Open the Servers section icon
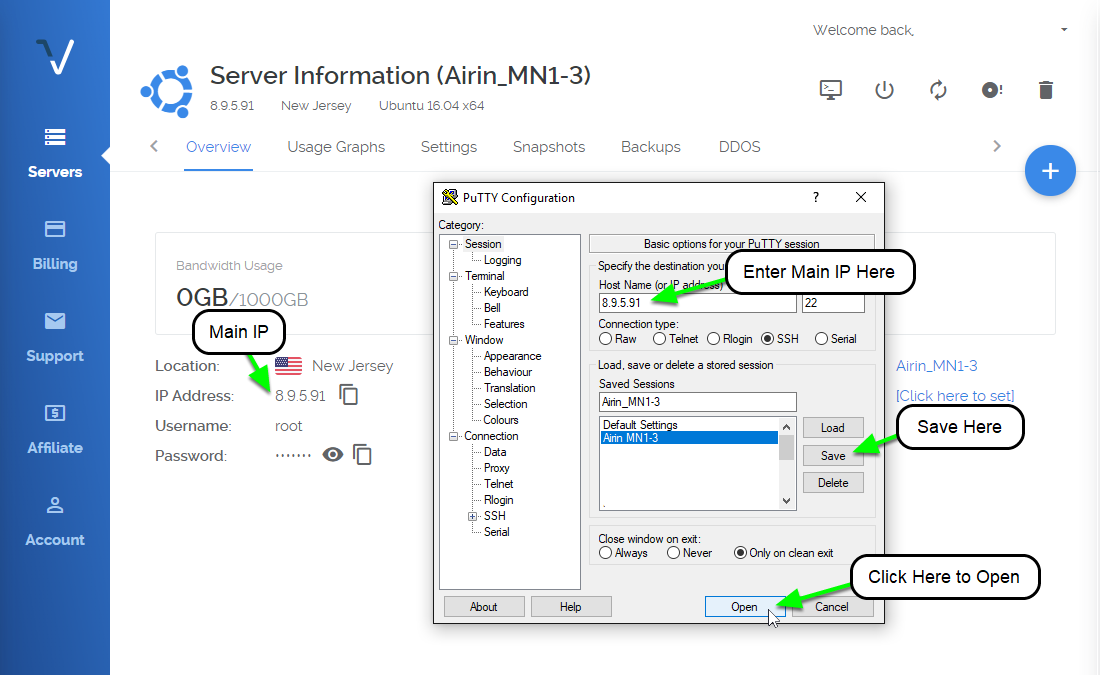Viewport: 1100px width, 675px height. (x=55, y=137)
